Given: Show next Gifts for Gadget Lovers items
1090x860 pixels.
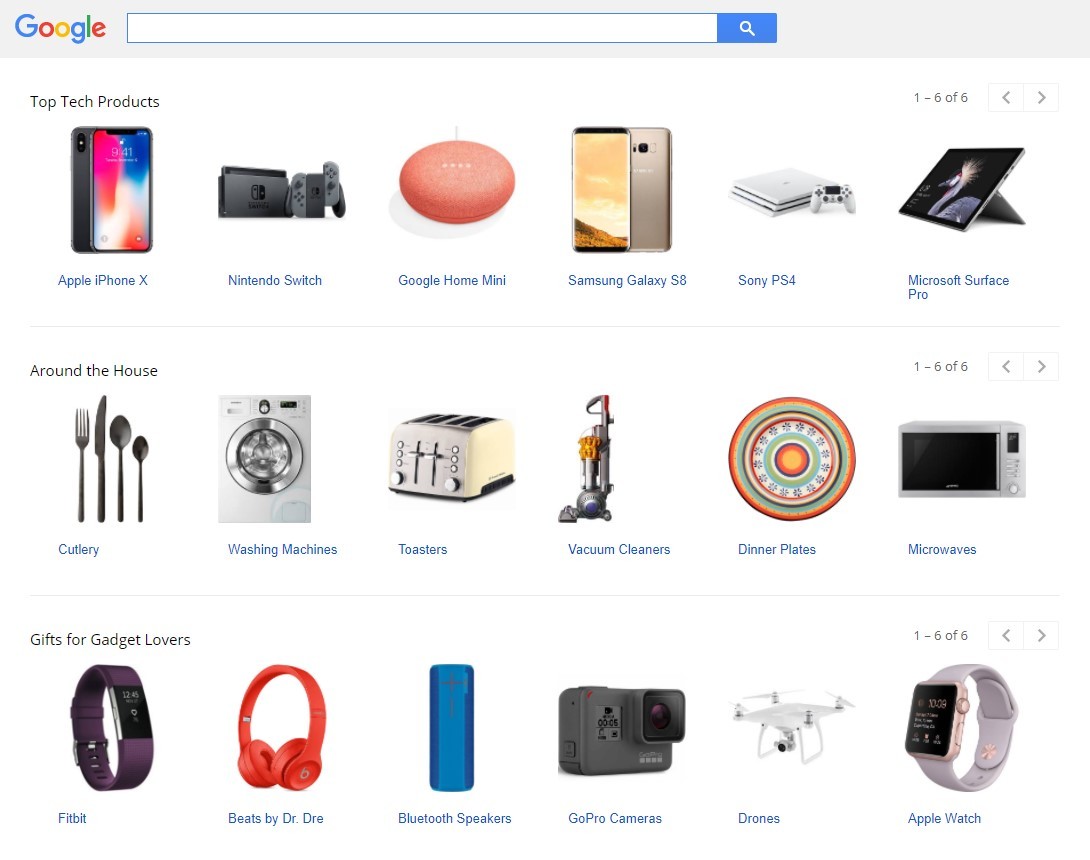Looking at the screenshot, I should 1041,635.
